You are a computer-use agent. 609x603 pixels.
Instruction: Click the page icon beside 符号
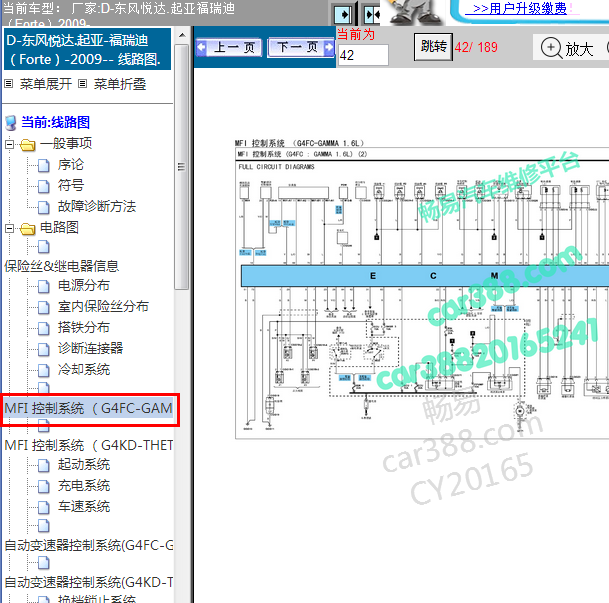click(x=44, y=186)
